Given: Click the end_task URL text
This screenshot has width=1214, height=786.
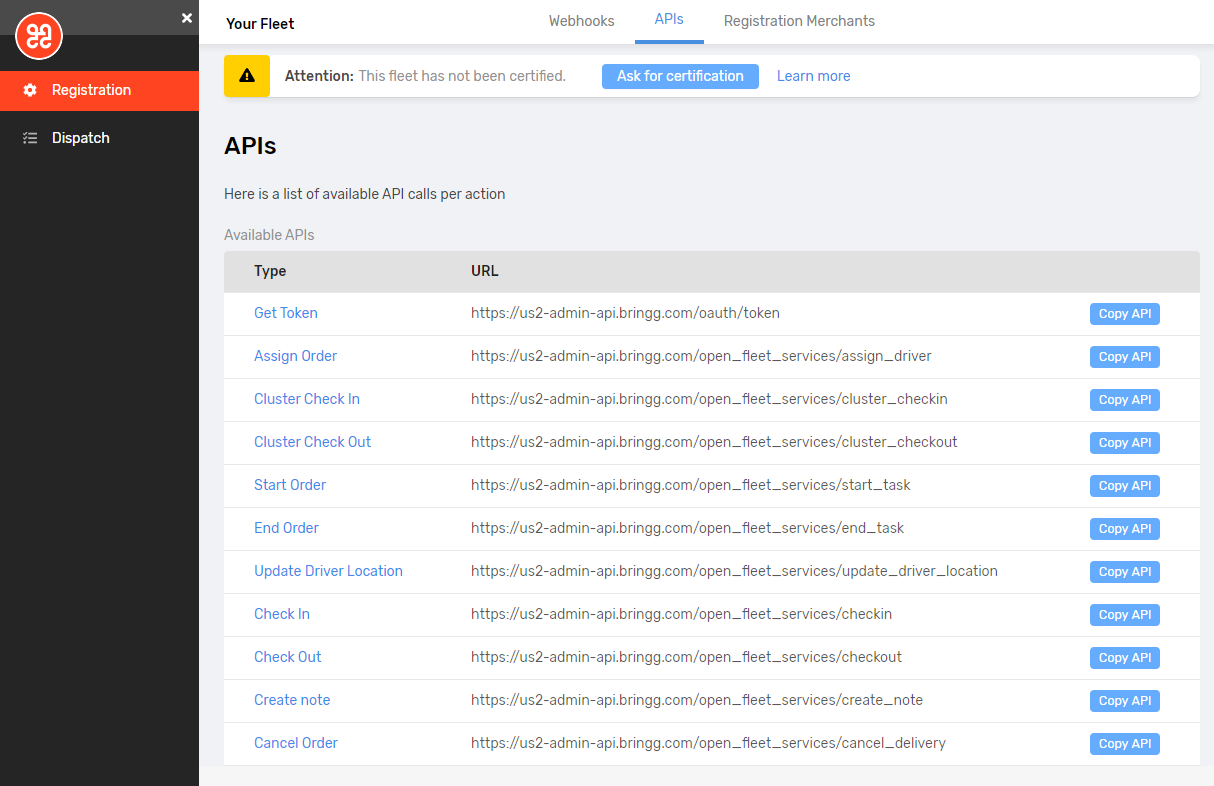Looking at the screenshot, I should pos(687,528).
